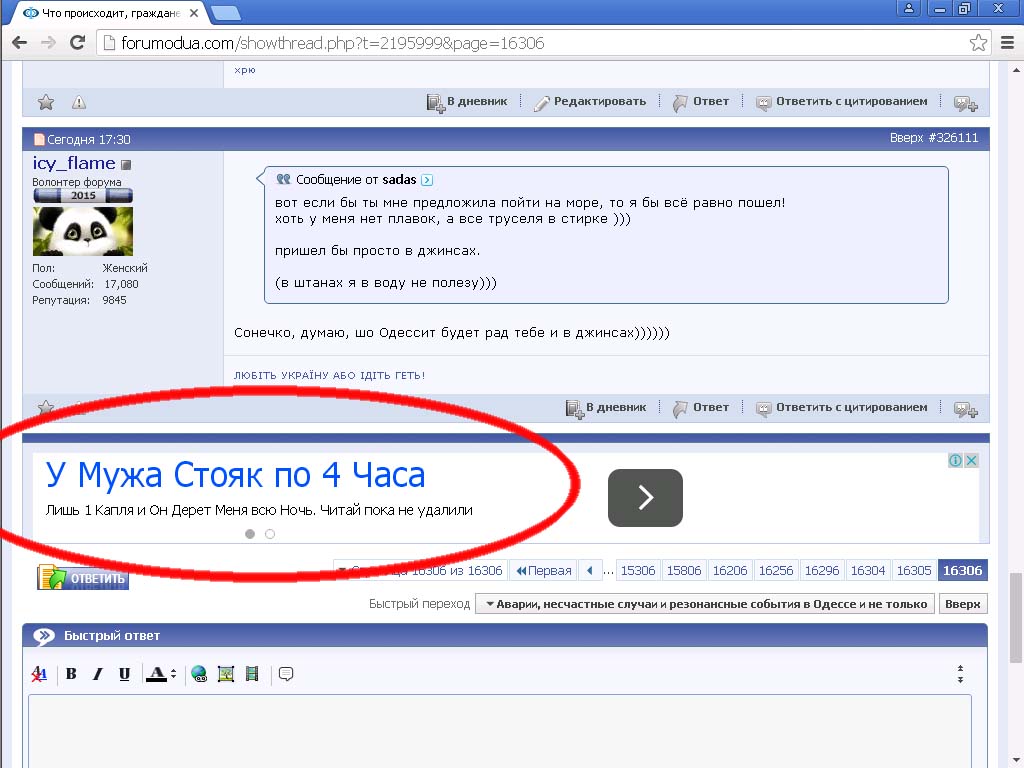Click the ad's next arrow button

(x=645, y=497)
